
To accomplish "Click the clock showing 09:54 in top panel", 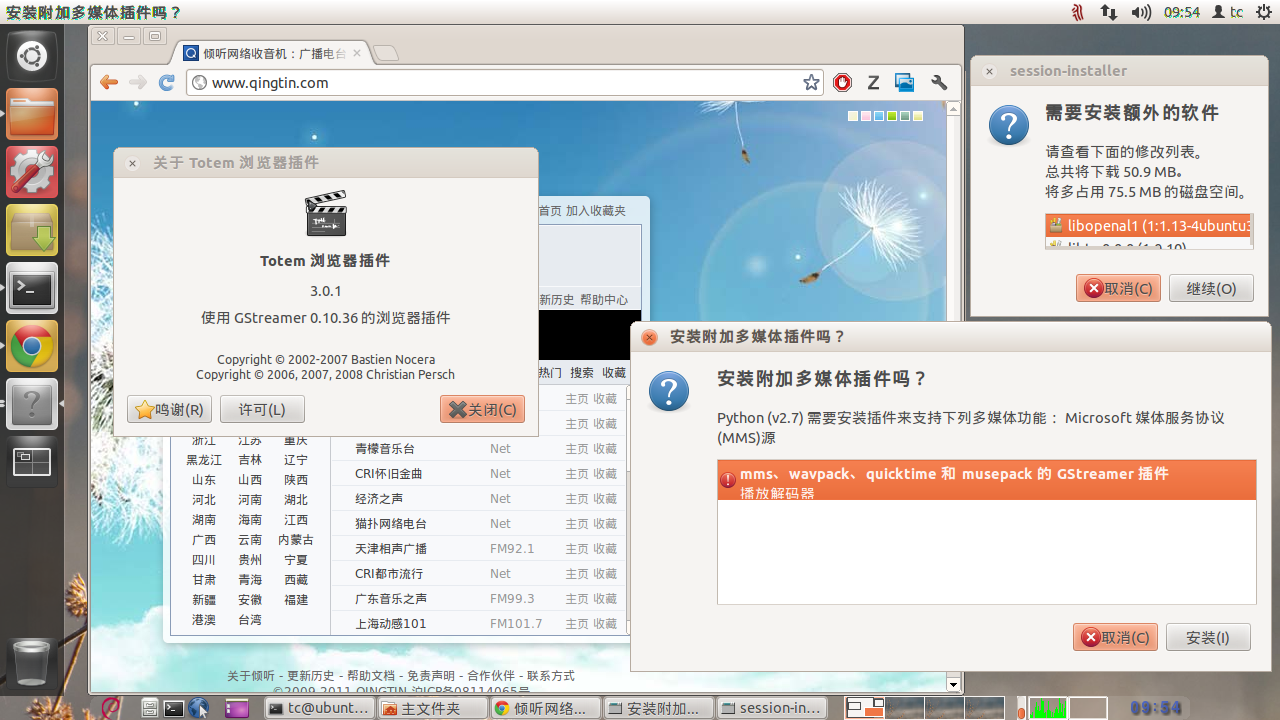I will click(x=1181, y=12).
